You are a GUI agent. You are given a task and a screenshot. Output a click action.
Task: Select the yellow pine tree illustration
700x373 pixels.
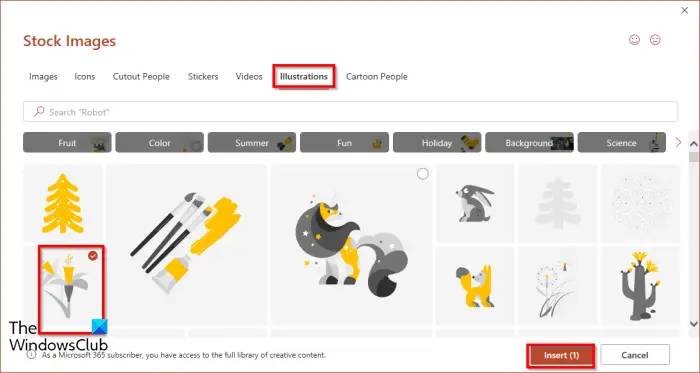coord(63,203)
